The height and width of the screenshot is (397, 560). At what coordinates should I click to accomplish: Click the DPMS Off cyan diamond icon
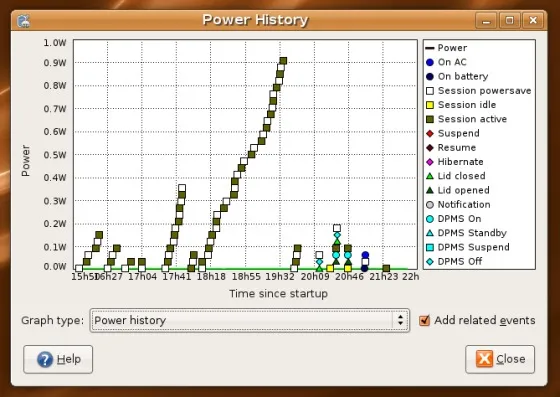(430, 261)
